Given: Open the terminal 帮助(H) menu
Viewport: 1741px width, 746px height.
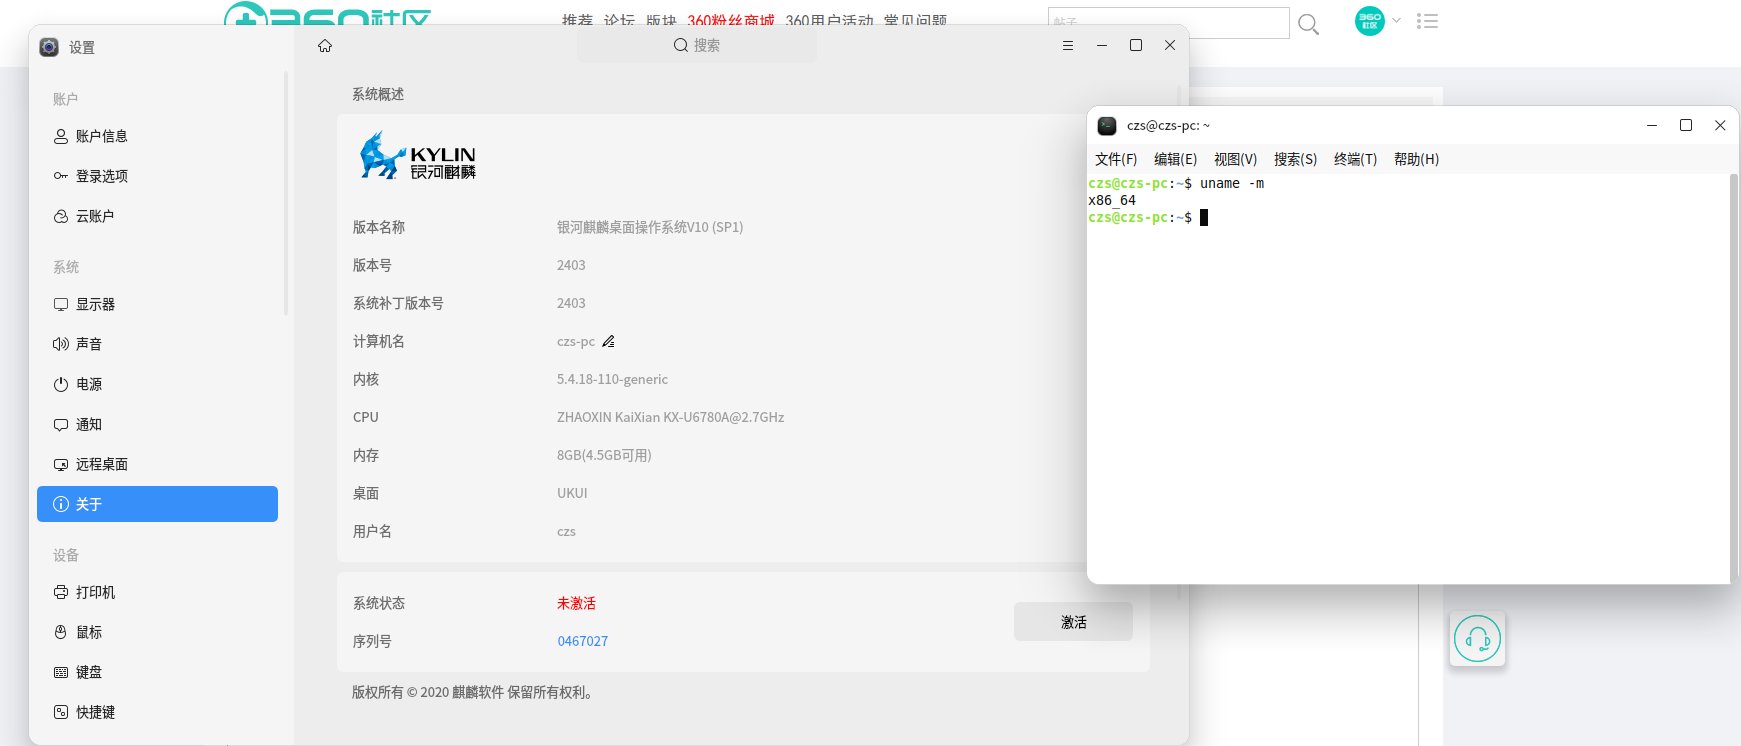Looking at the screenshot, I should click(1417, 159).
